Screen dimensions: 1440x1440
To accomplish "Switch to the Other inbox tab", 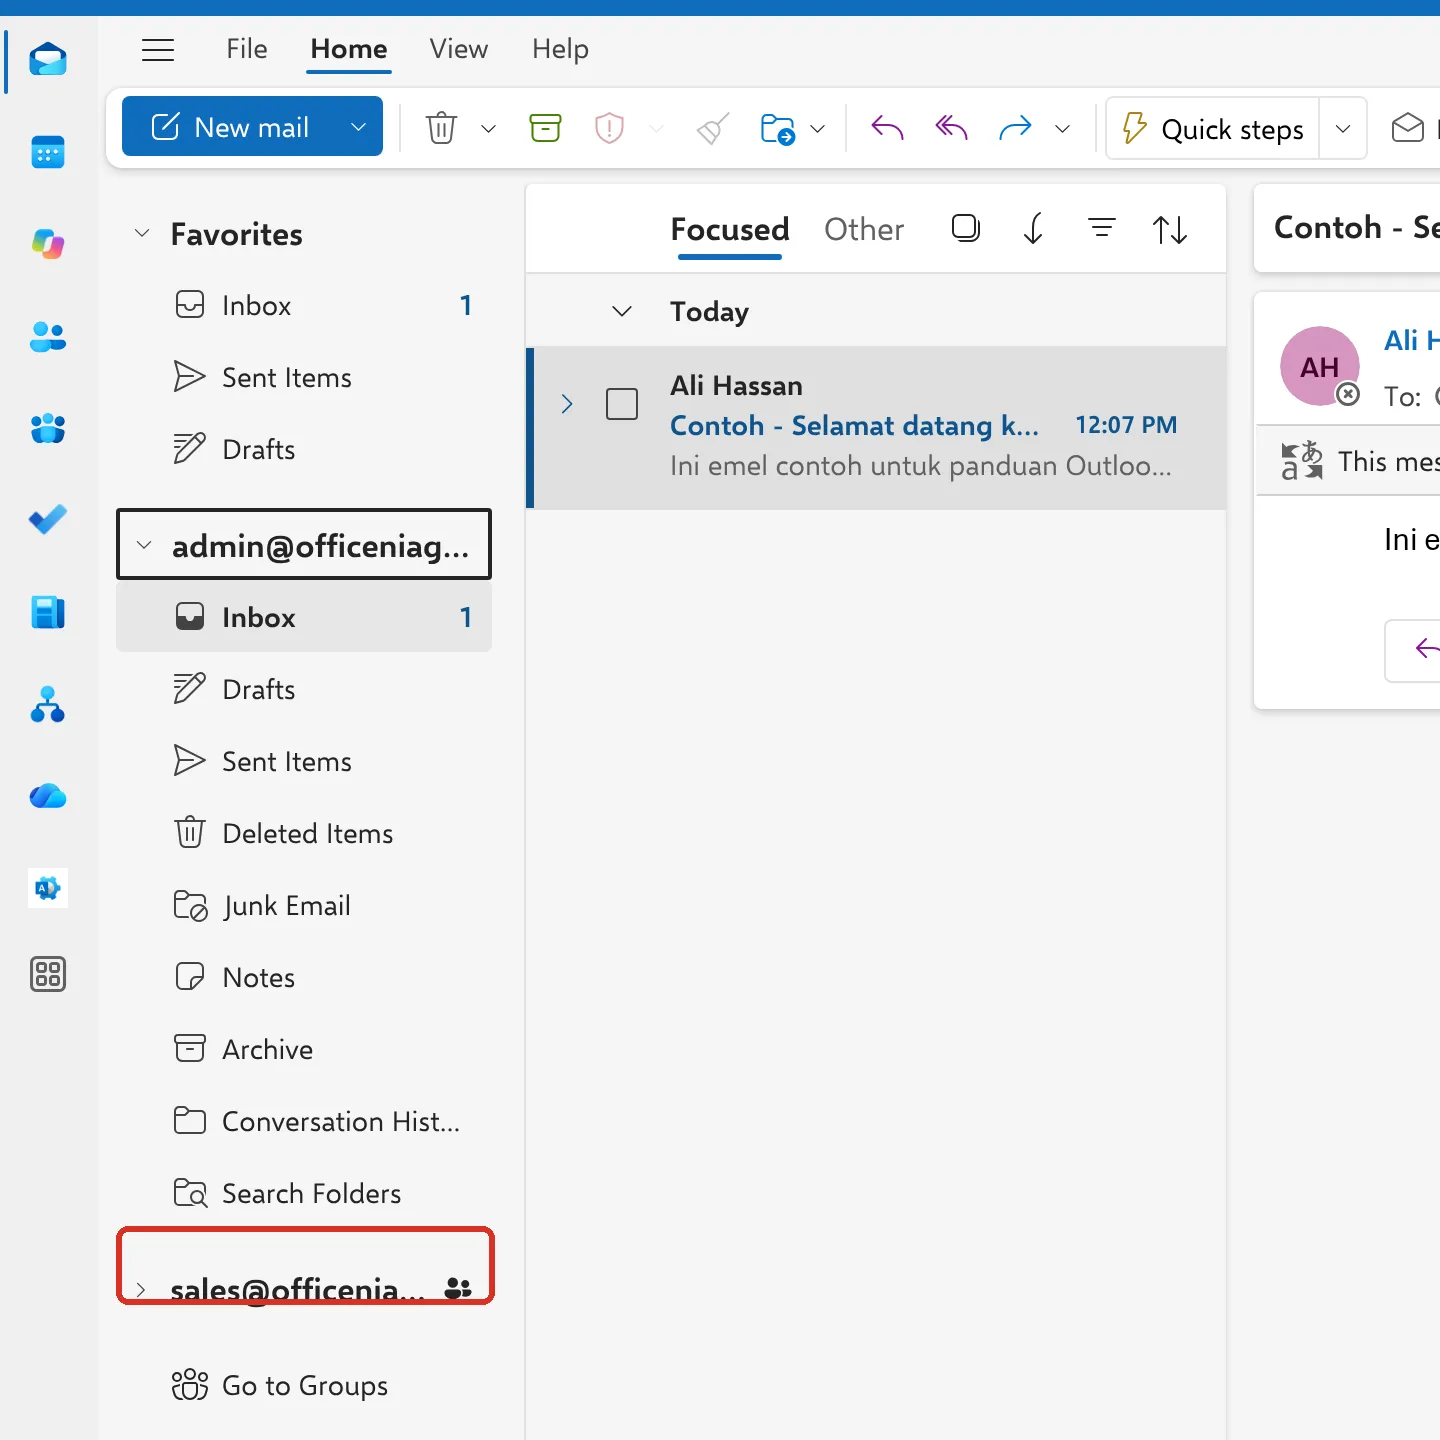I will [x=864, y=230].
